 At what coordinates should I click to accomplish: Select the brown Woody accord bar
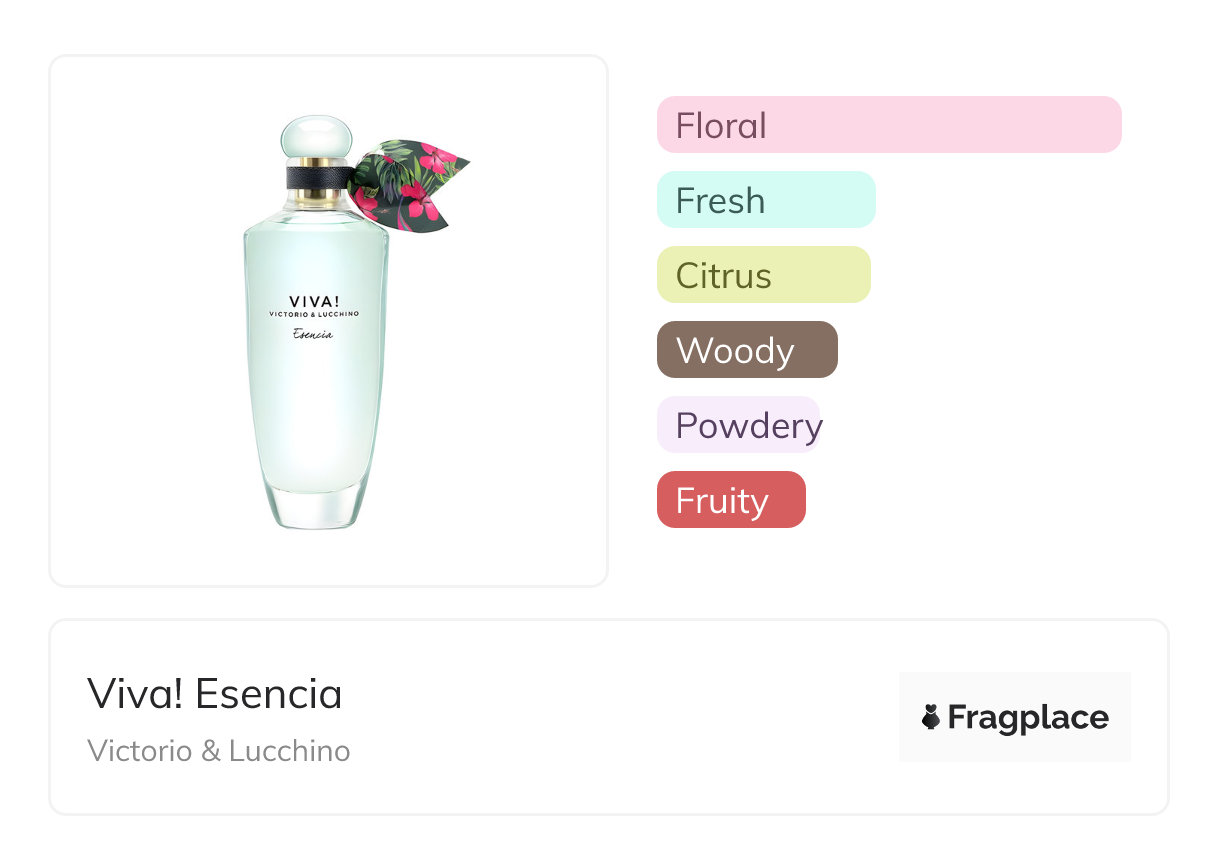click(747, 350)
